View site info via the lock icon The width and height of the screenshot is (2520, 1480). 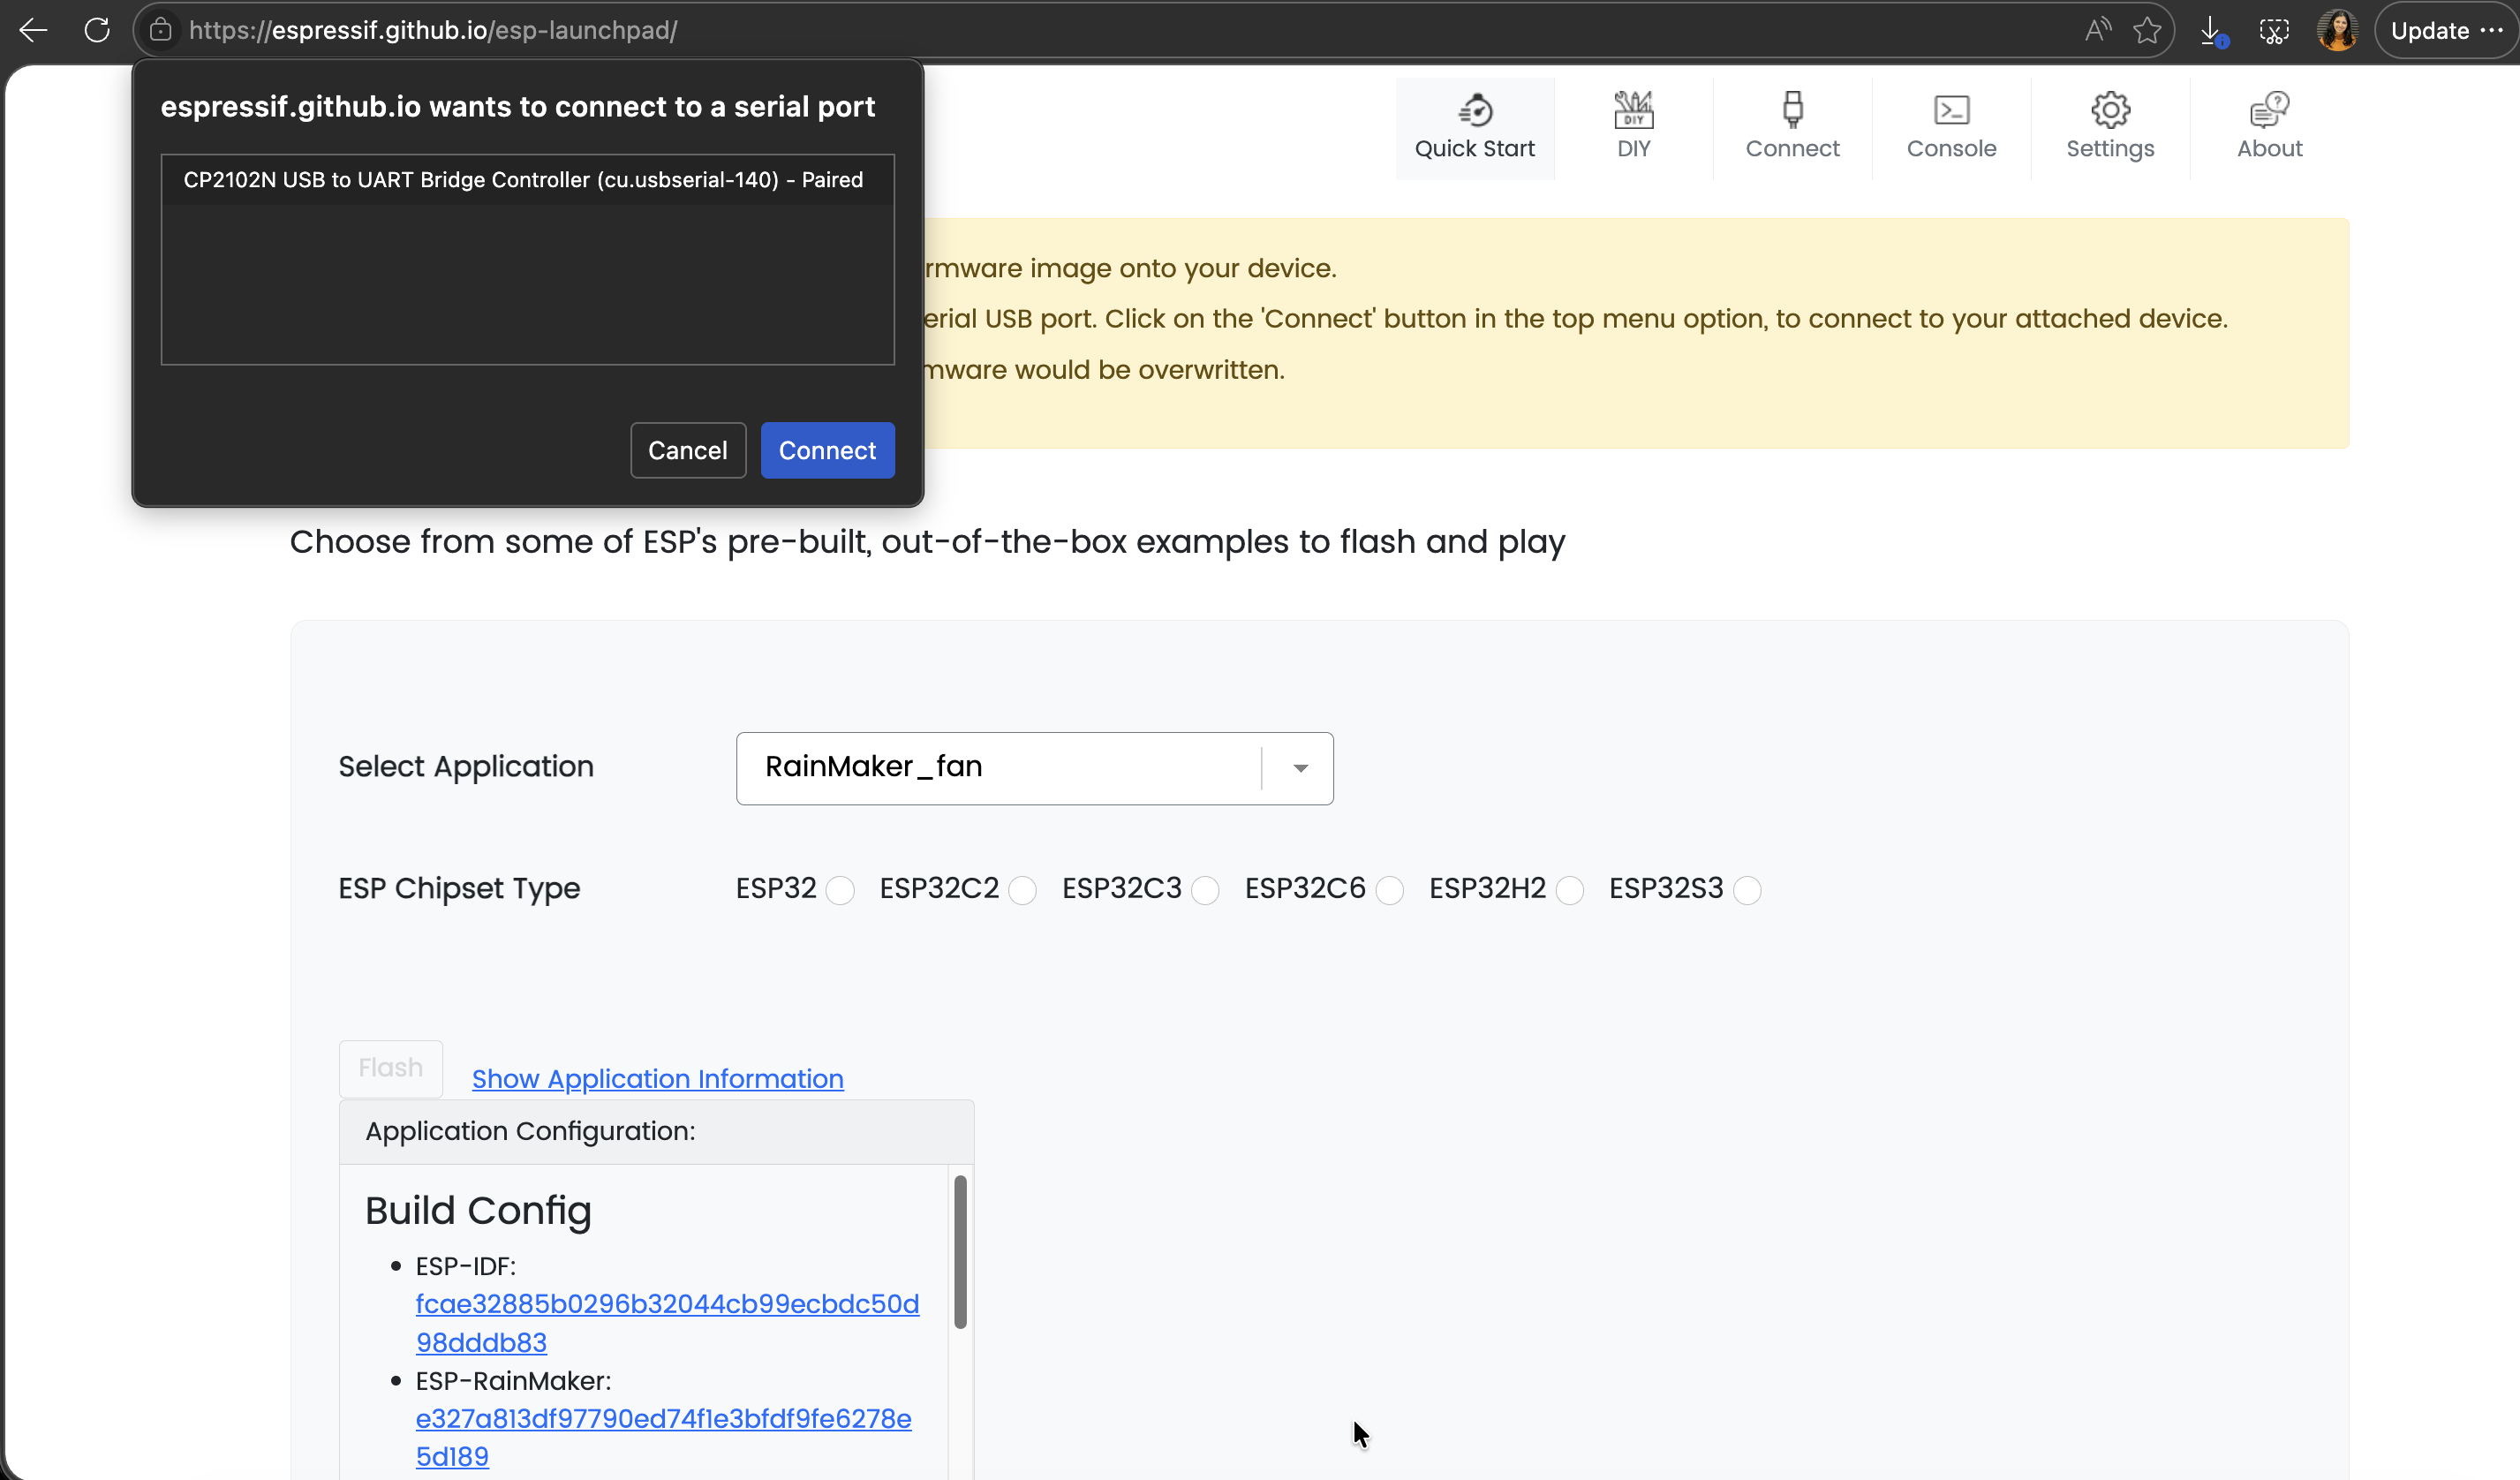161,31
